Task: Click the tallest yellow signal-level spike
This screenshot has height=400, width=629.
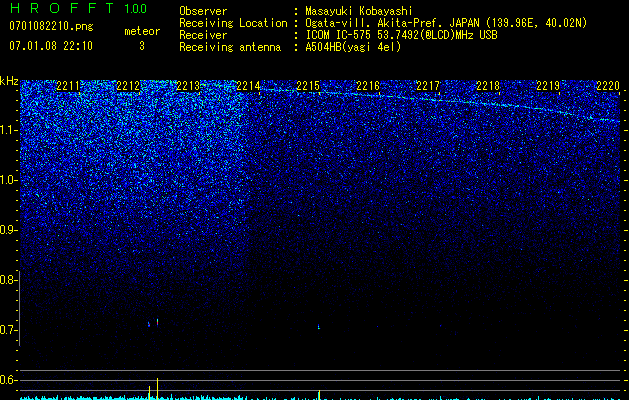Action: click(157, 388)
